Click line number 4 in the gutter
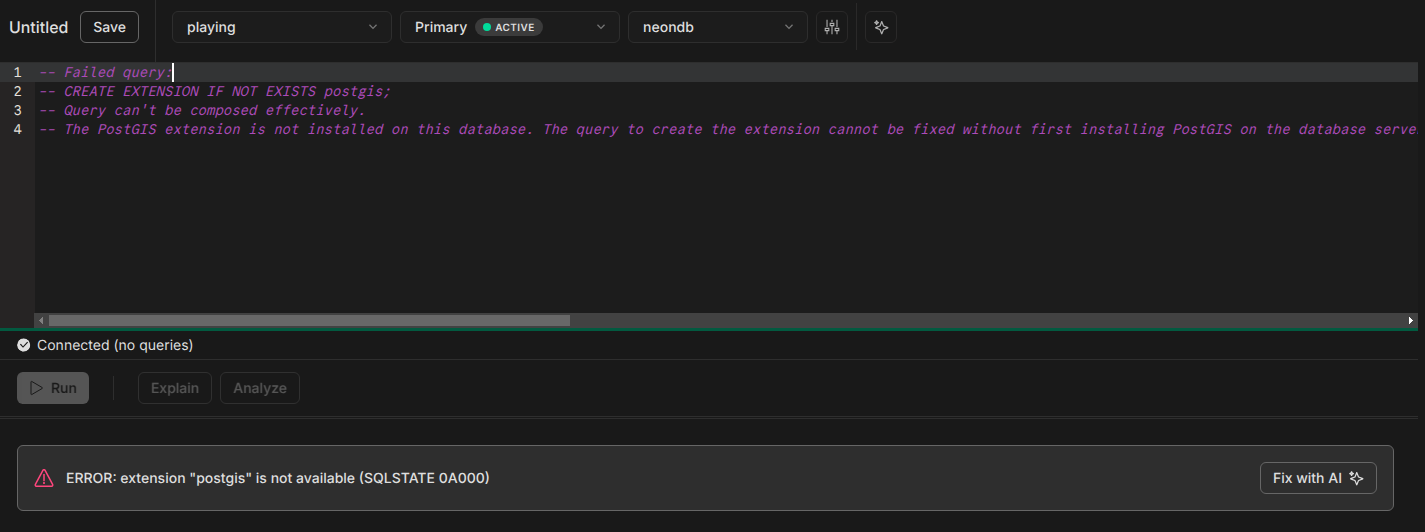Screen dimensions: 1425x532 click(x=17, y=129)
